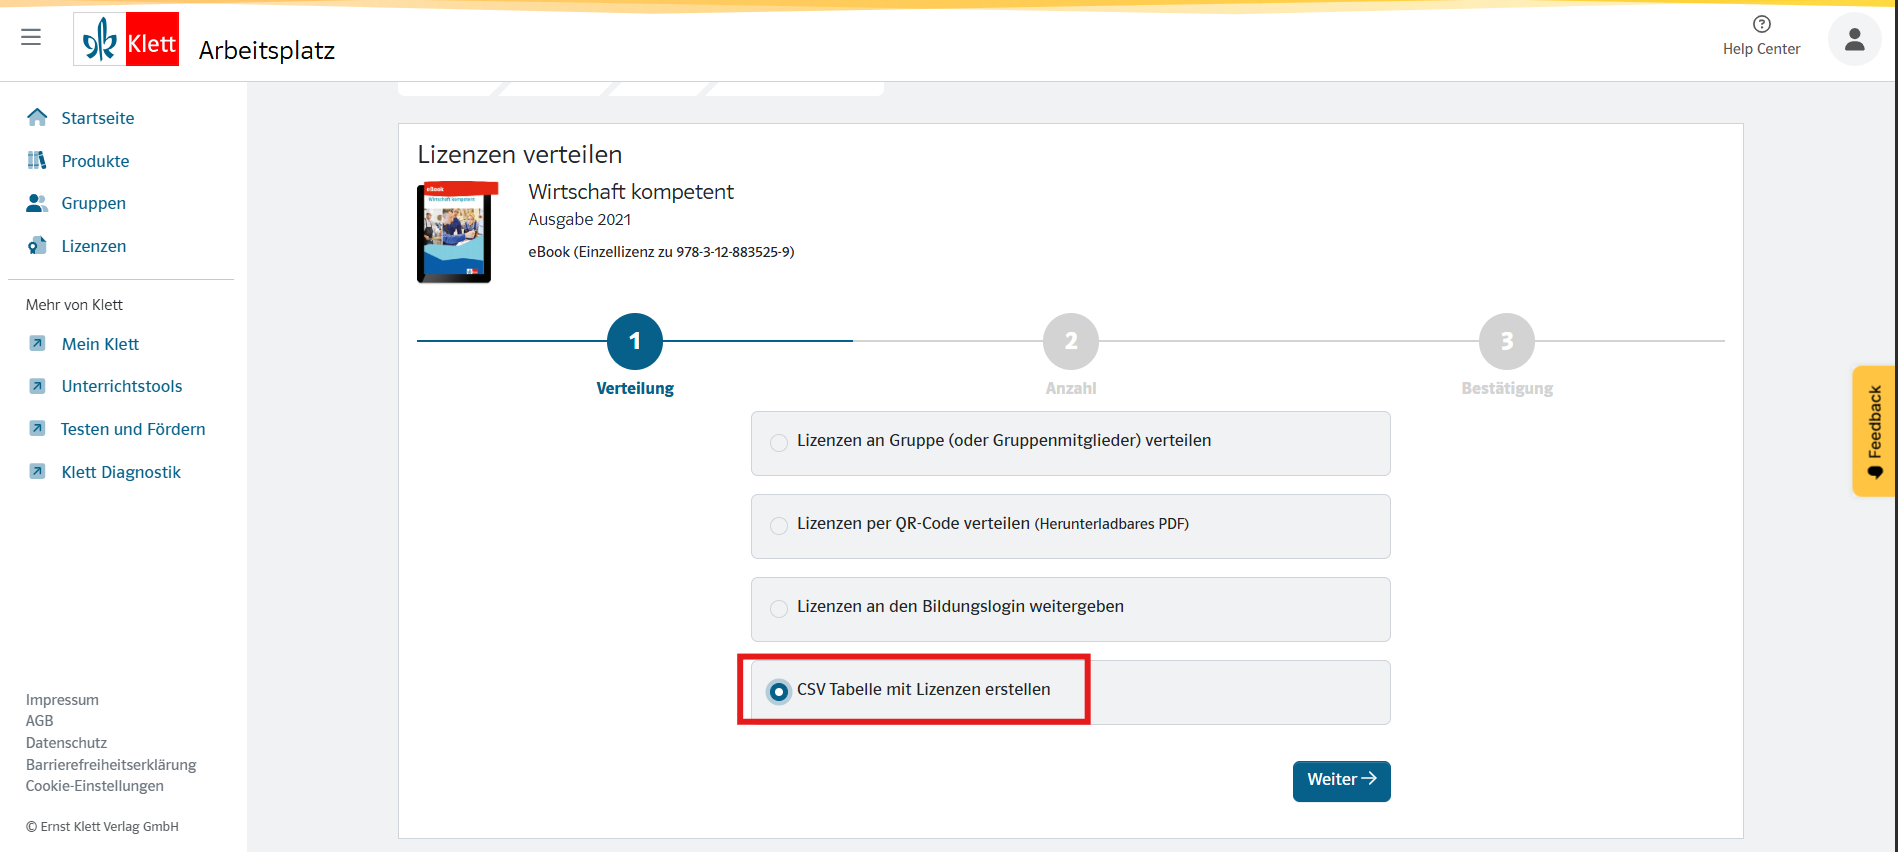Click the external-link icon beside Testen und Fördern
This screenshot has height=852, width=1898.
(x=37, y=428)
